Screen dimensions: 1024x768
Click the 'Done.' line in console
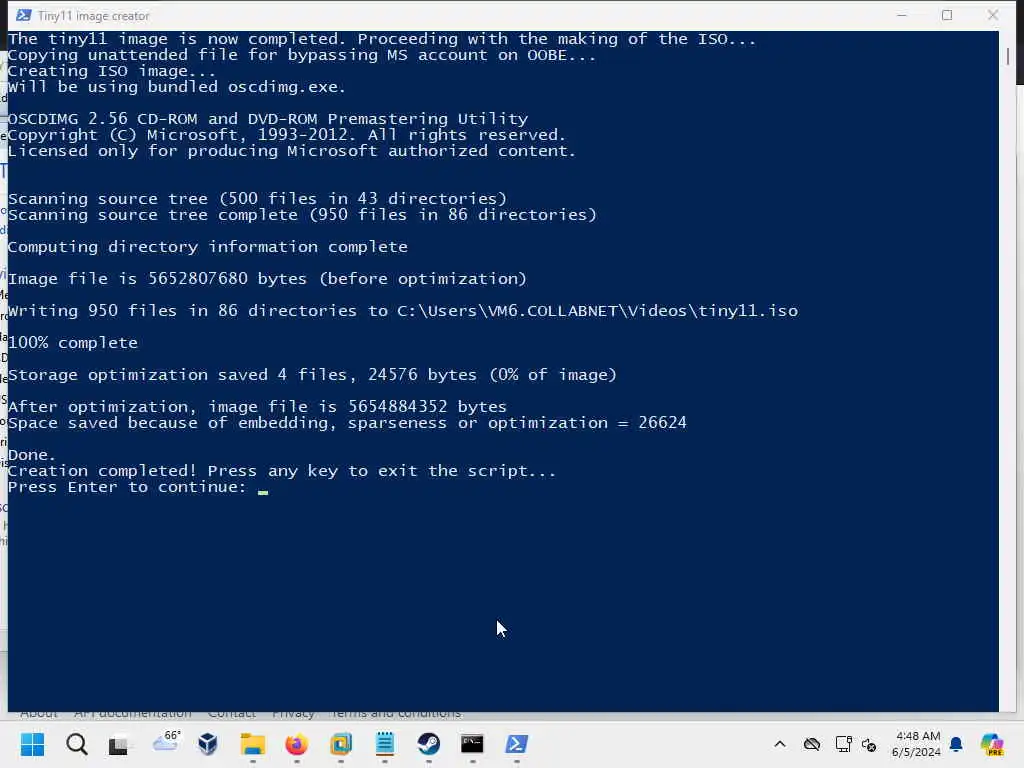(x=31, y=455)
